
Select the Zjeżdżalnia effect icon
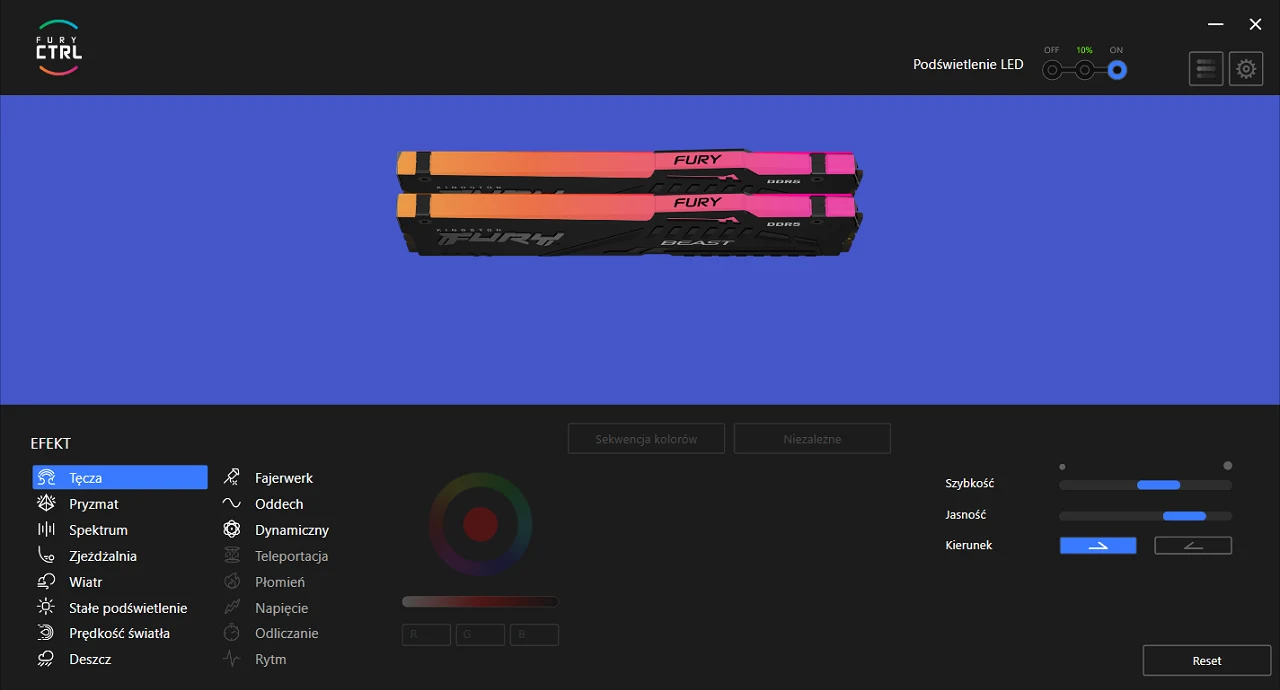tap(46, 556)
